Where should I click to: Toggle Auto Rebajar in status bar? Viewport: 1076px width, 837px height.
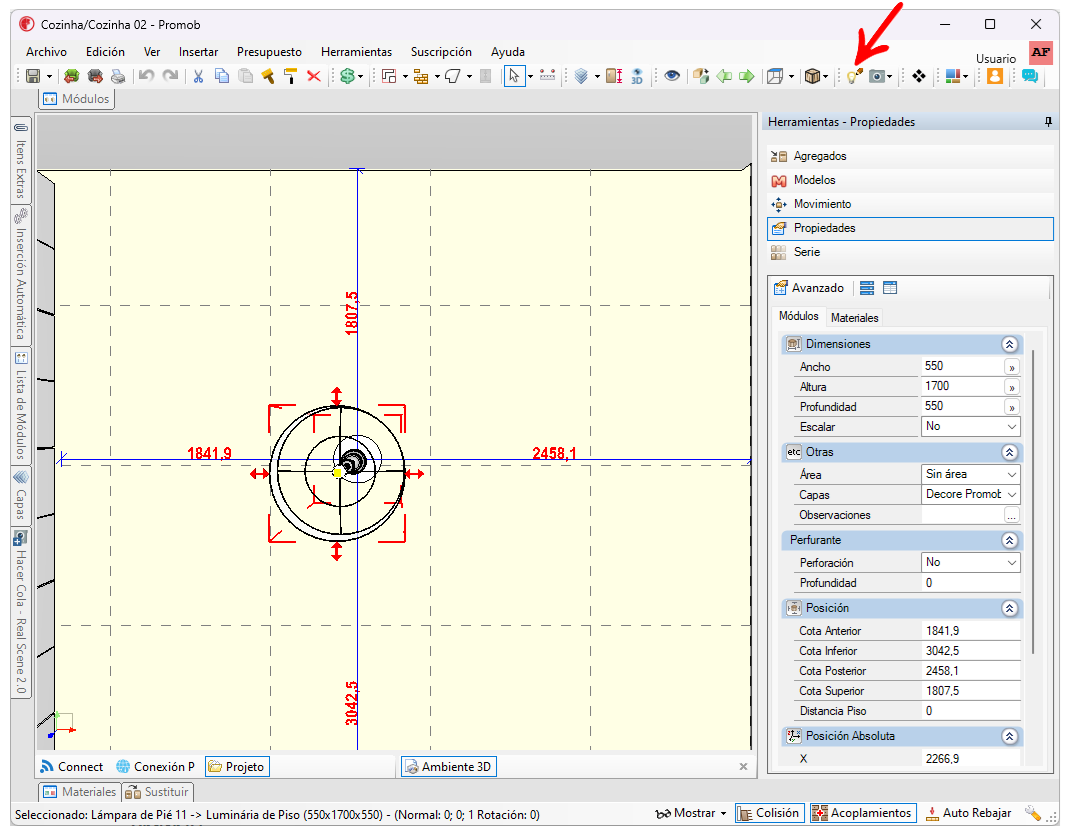(x=969, y=813)
